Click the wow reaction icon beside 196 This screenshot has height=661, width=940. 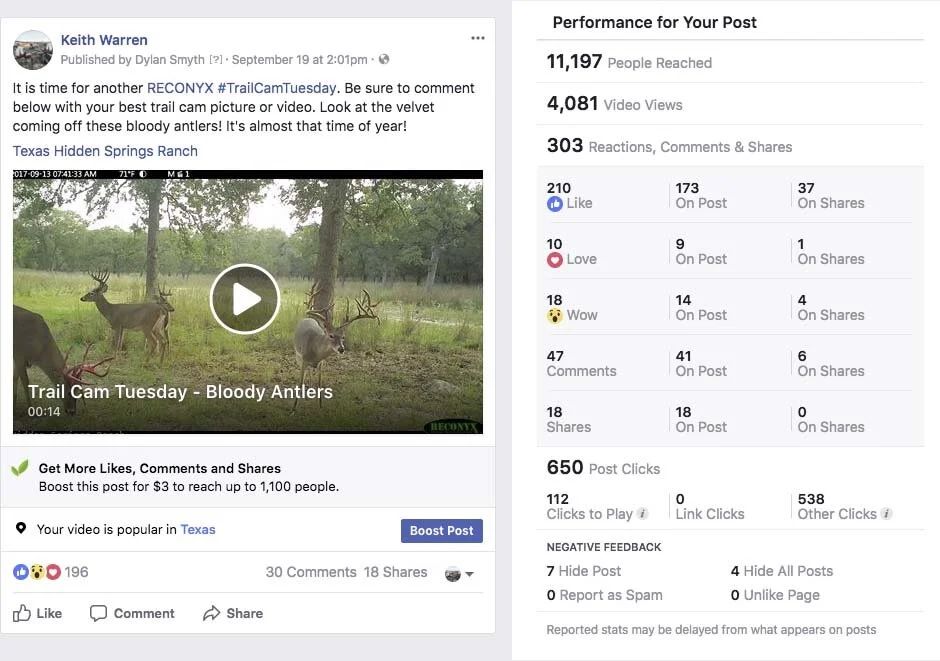tap(37, 572)
